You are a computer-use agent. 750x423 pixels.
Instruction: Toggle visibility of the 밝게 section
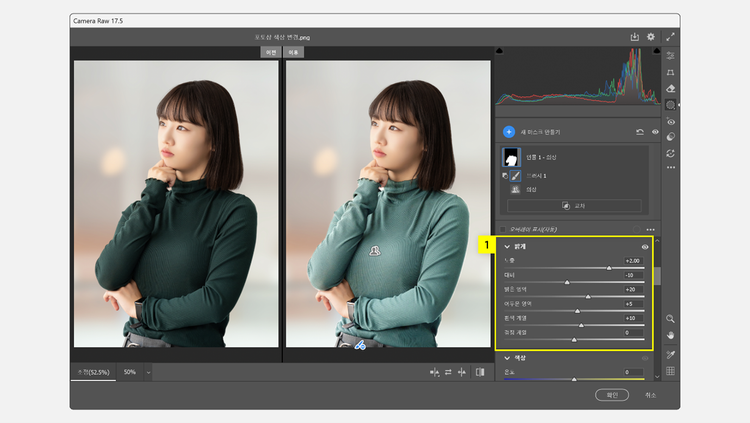[x=645, y=246]
